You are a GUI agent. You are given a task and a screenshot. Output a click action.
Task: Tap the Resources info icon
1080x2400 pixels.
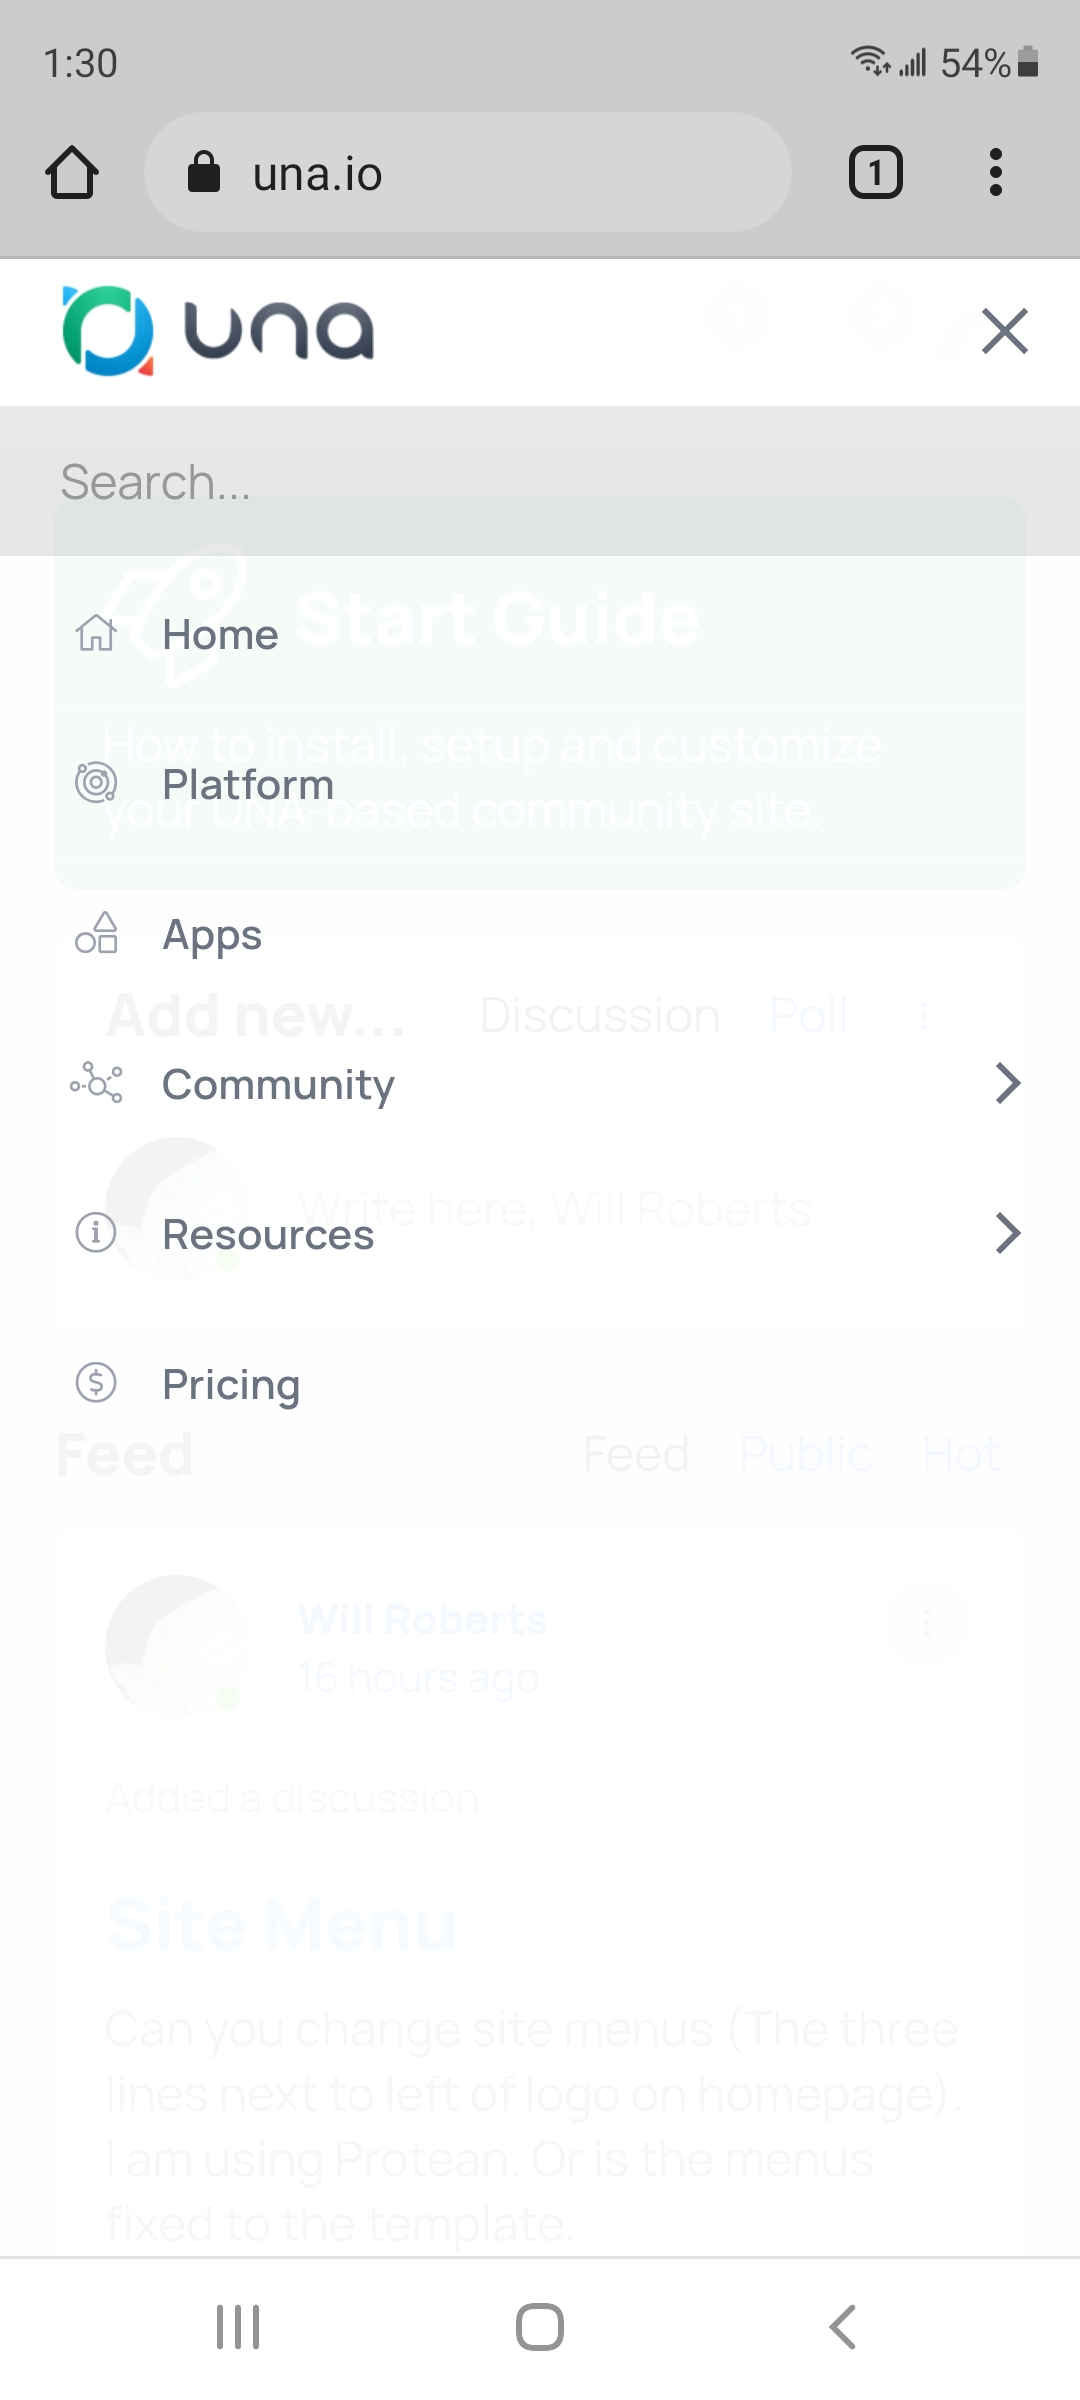[96, 1233]
